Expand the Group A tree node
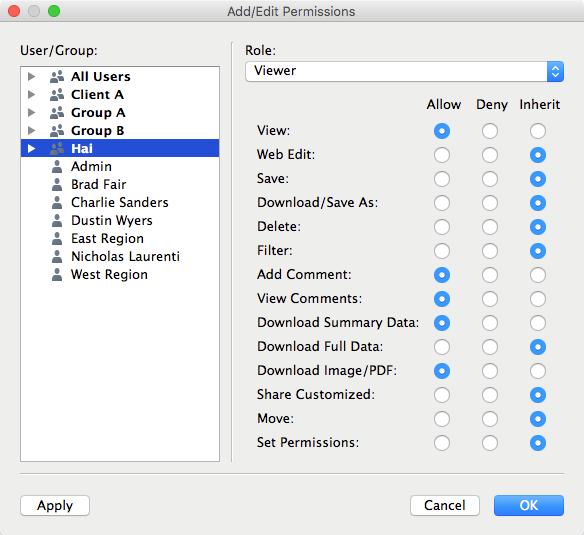 pos(32,113)
